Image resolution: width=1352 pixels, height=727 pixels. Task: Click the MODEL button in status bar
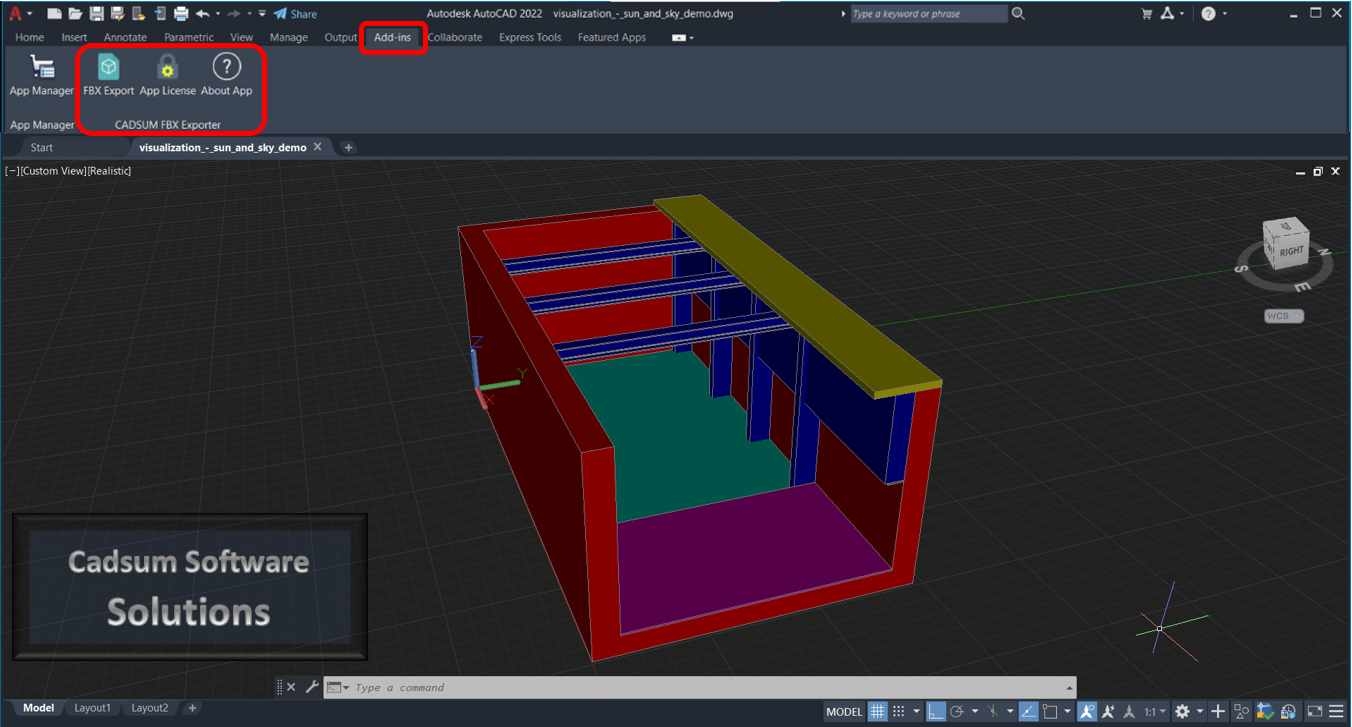[843, 711]
